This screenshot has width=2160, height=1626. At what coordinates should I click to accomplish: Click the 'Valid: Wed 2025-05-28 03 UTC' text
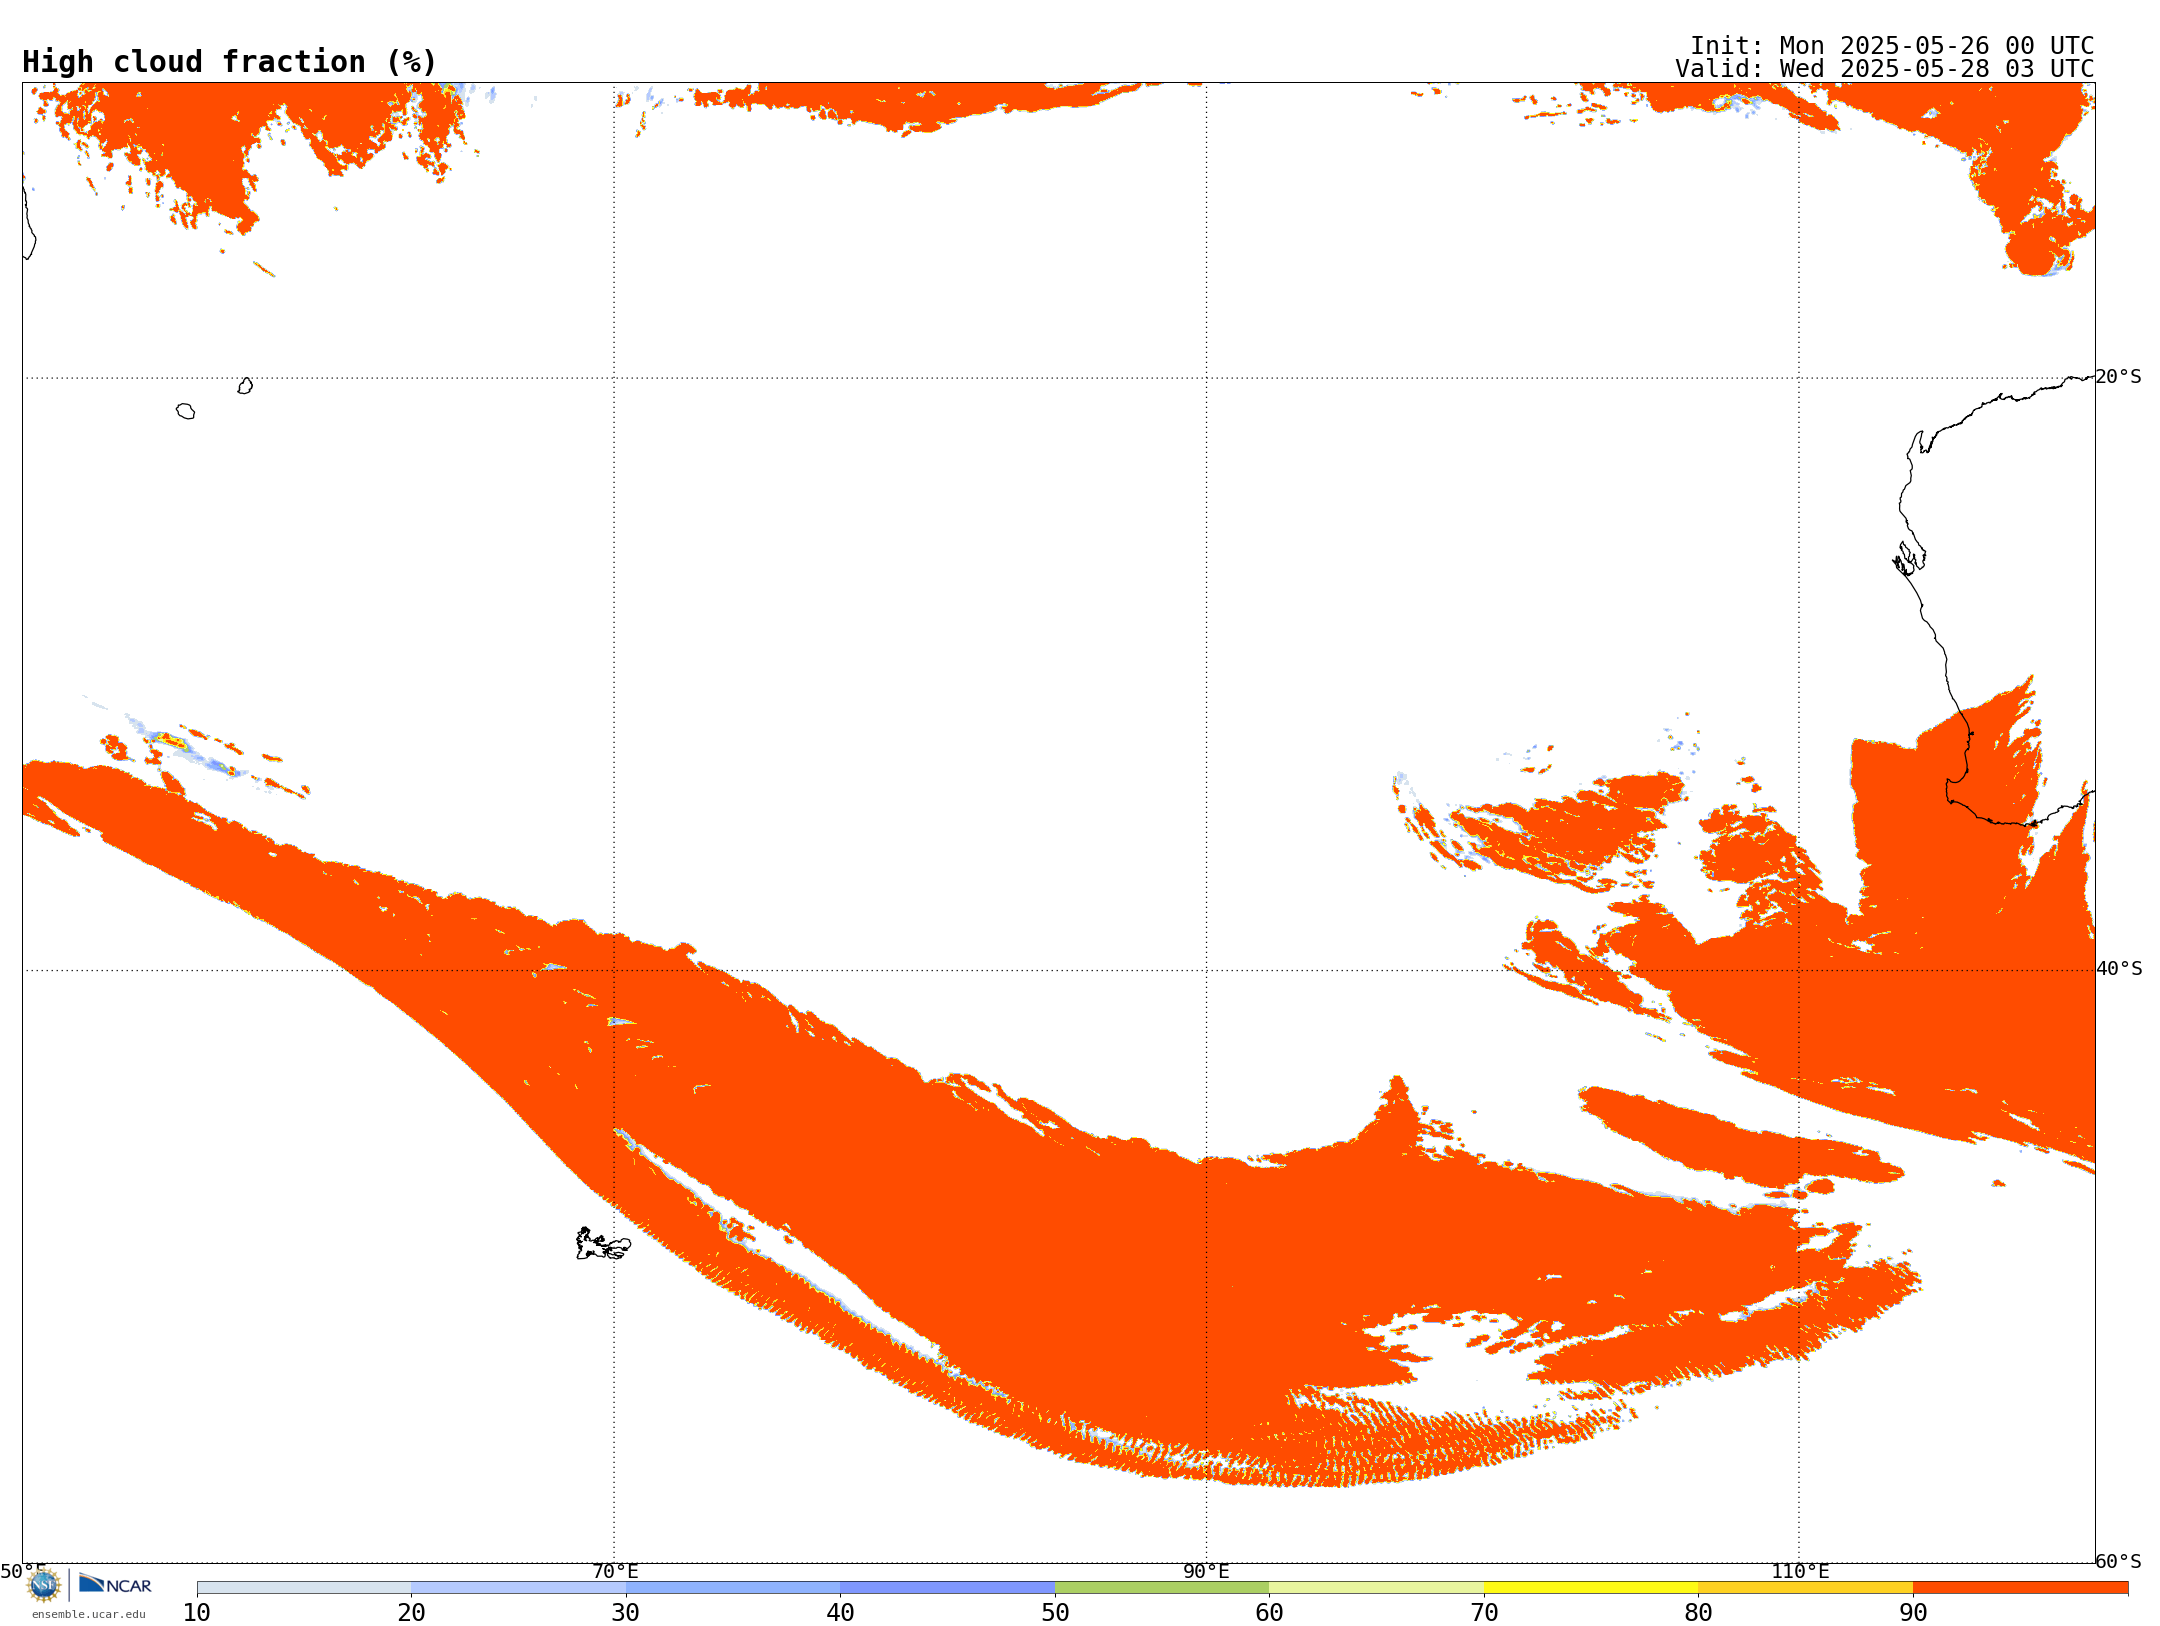(1885, 69)
